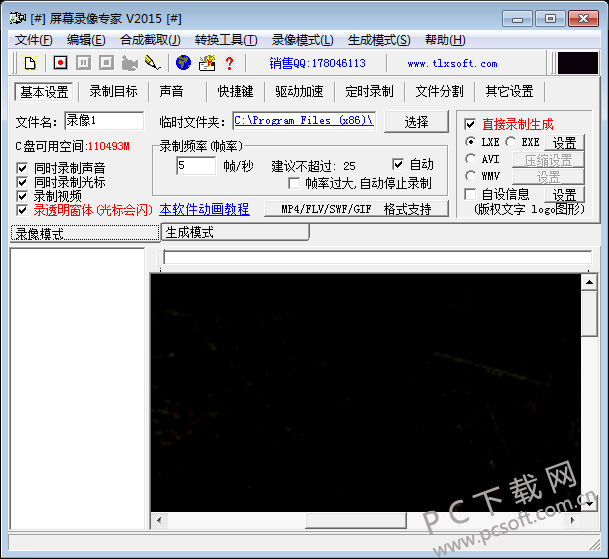Click the white file list panel
This screenshot has width=609, height=559.
77,388
